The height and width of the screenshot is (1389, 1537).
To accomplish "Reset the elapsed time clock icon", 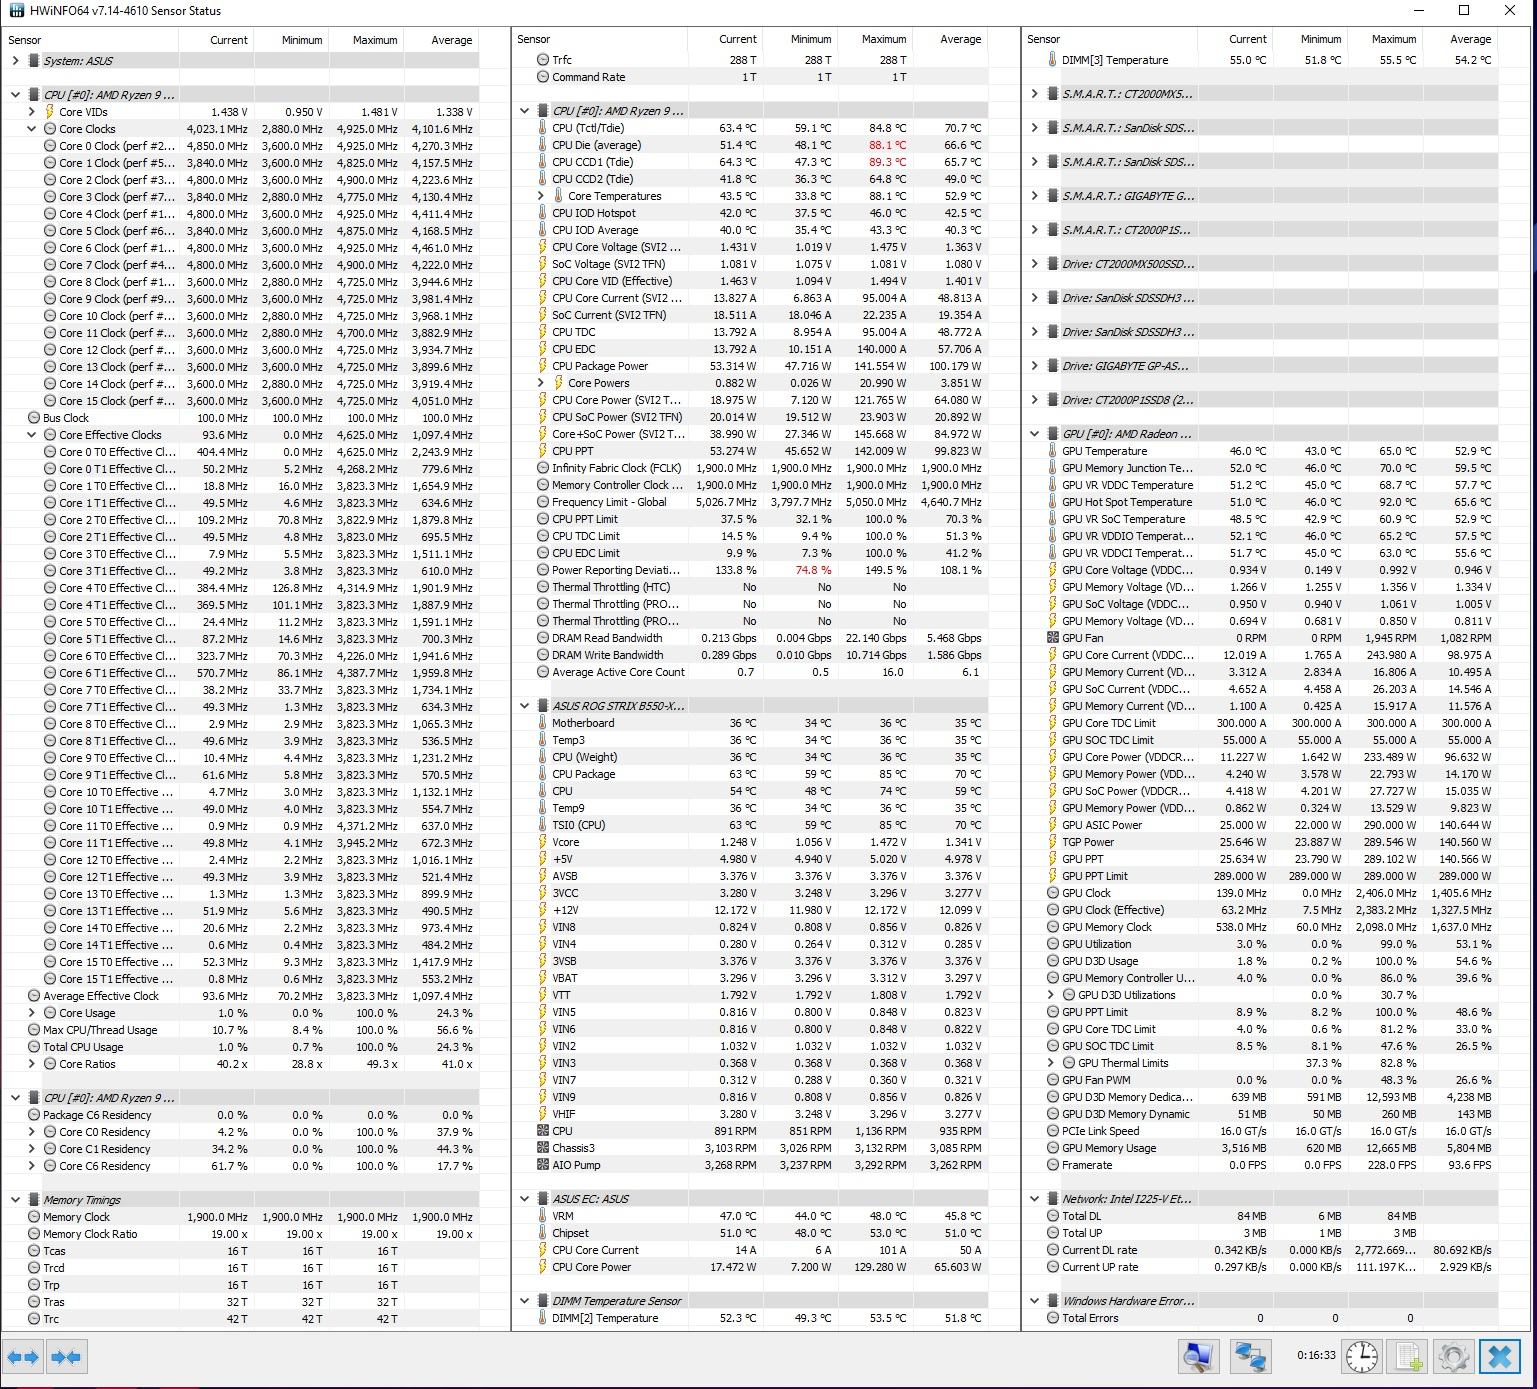I will [x=1362, y=1357].
